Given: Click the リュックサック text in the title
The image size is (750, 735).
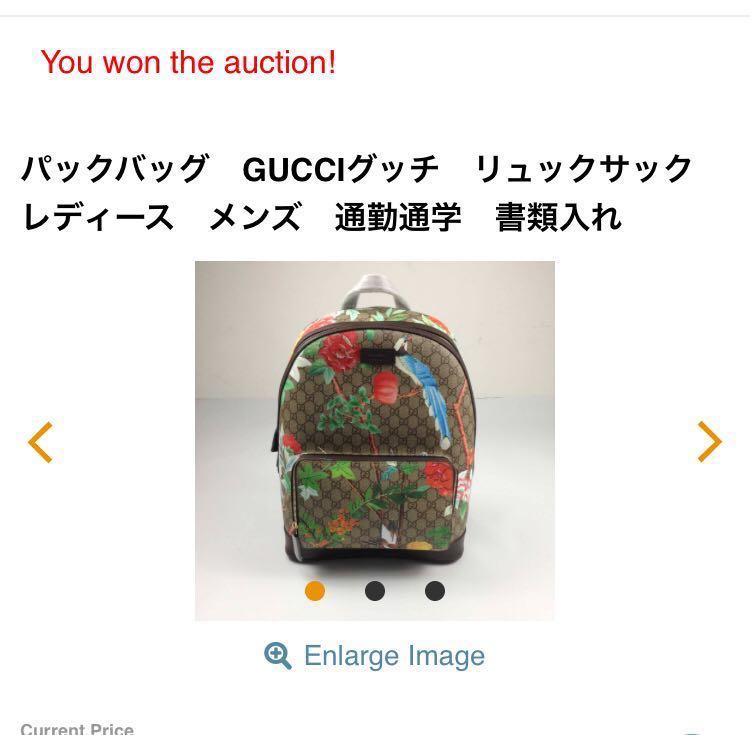Looking at the screenshot, I should click(x=584, y=169).
